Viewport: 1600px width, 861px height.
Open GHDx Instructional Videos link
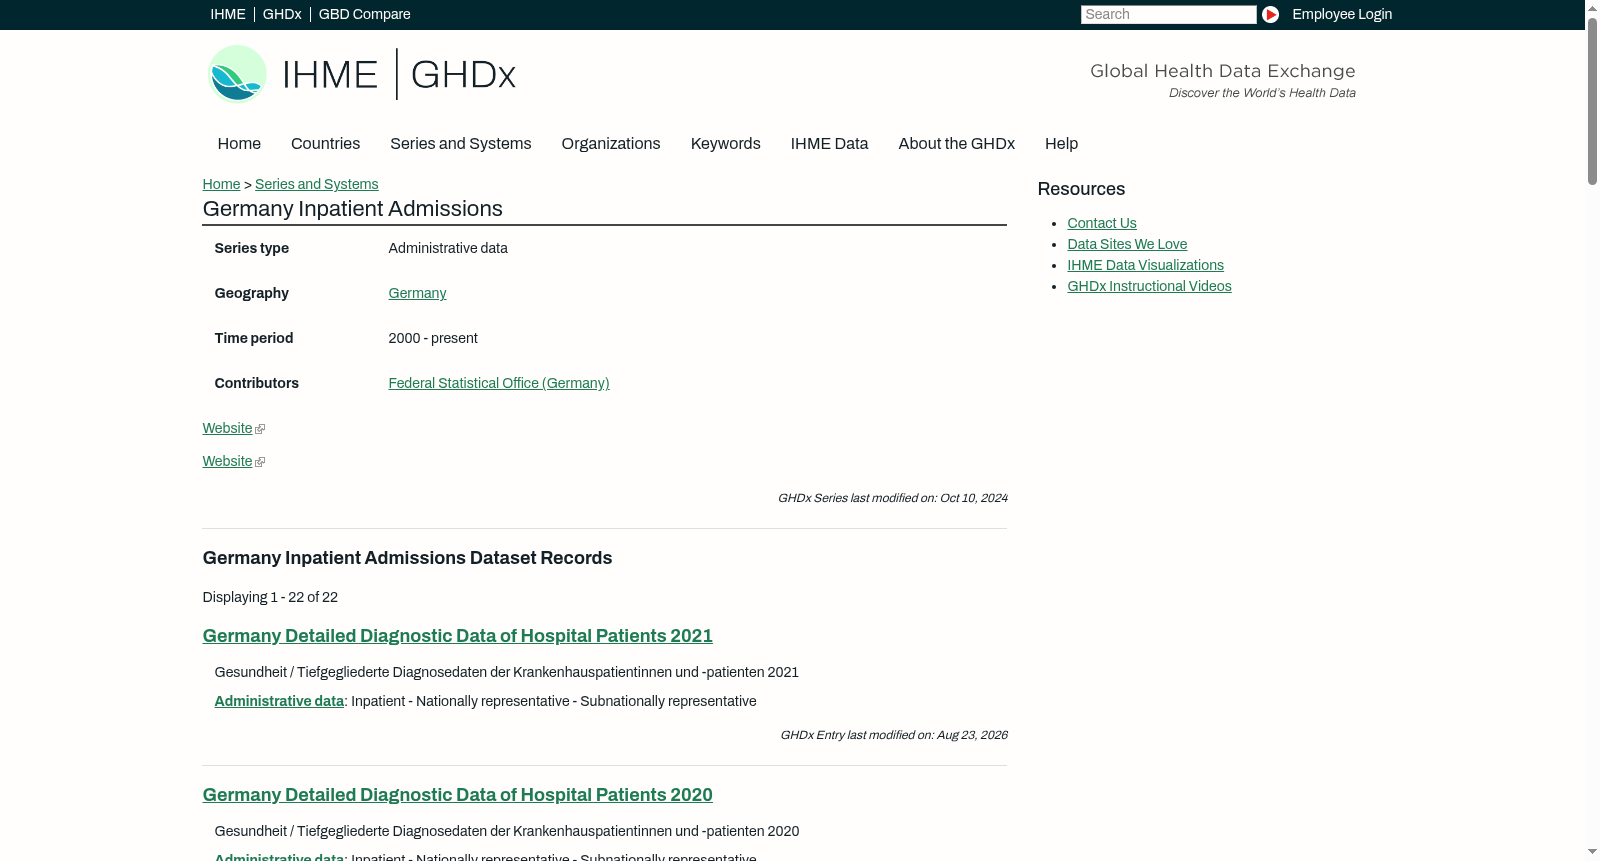click(x=1149, y=286)
